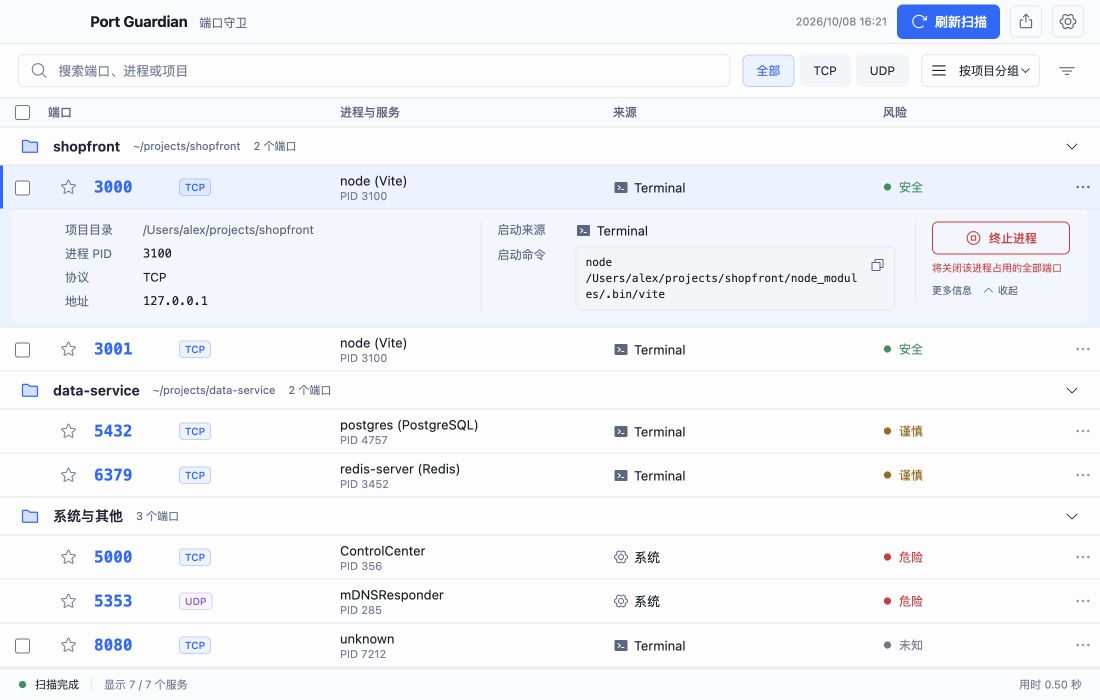Click the 谨慎 label on port 6379
Screen dimensions: 1100x700
tap(911, 476)
